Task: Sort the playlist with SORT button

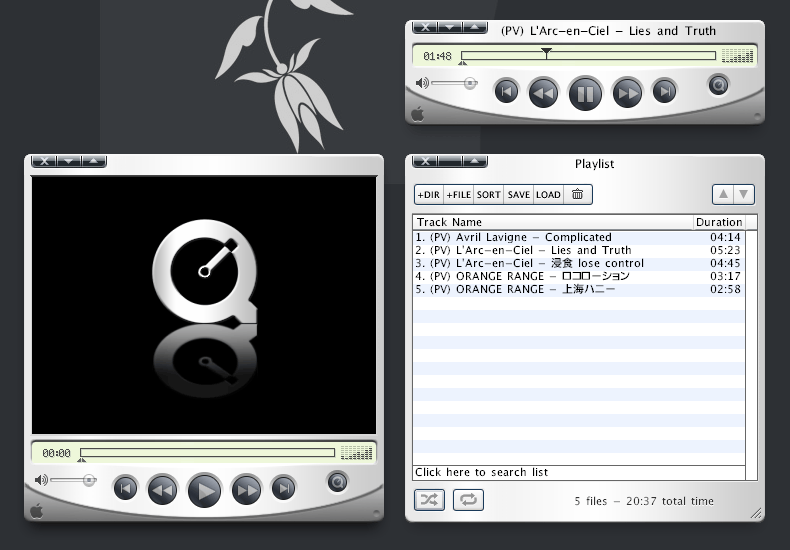Action: pyautogui.click(x=489, y=195)
